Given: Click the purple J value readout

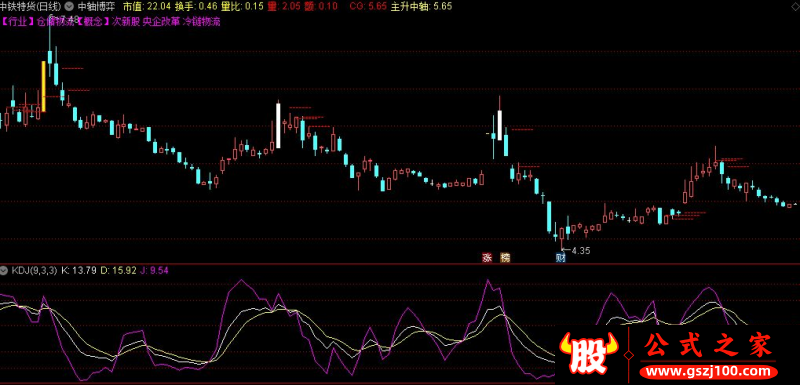Looking at the screenshot, I should [154, 270].
